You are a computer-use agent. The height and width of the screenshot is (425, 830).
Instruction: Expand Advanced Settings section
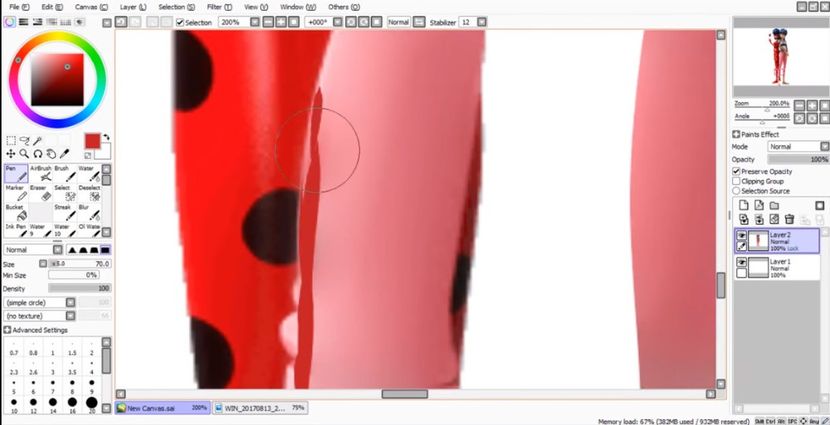tap(7, 330)
